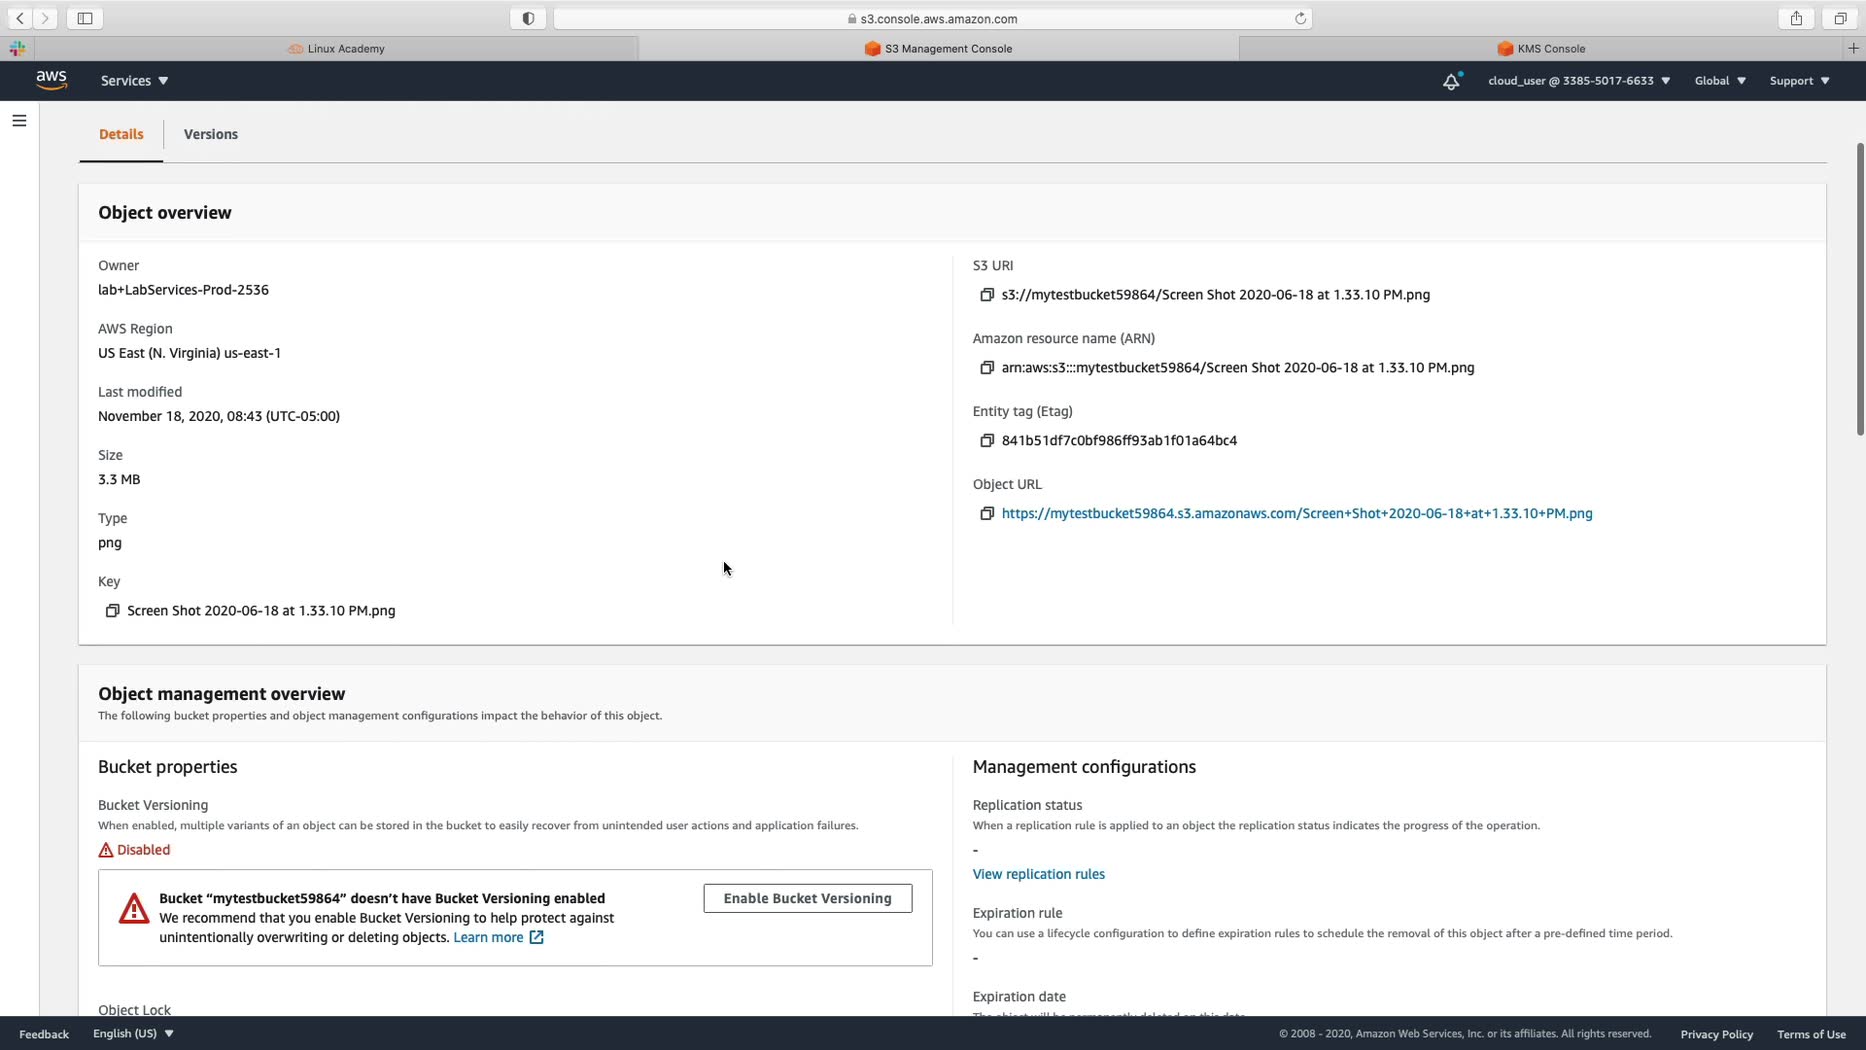Click the page vertical scrollbar
Image resolution: width=1866 pixels, height=1050 pixels.
coord(1860,290)
